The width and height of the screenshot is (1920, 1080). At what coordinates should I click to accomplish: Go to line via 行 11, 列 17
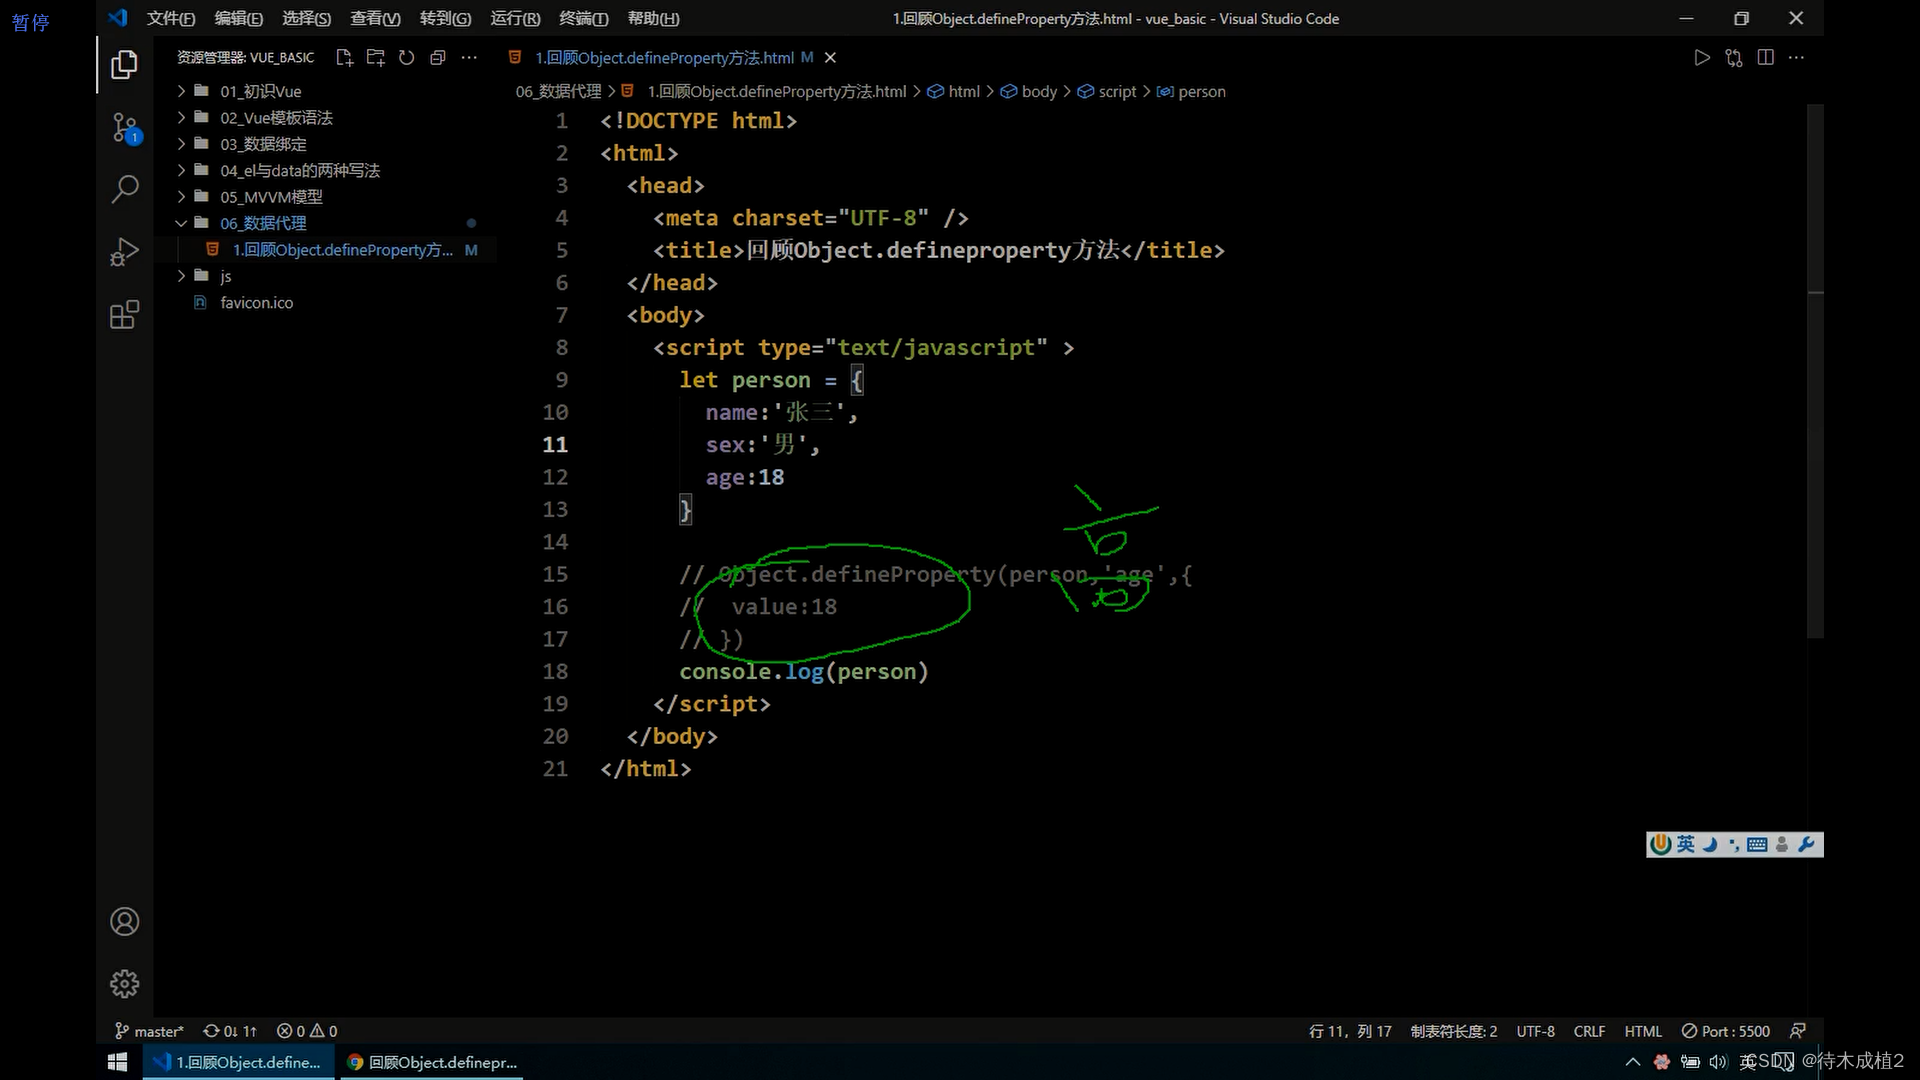tap(1350, 1031)
